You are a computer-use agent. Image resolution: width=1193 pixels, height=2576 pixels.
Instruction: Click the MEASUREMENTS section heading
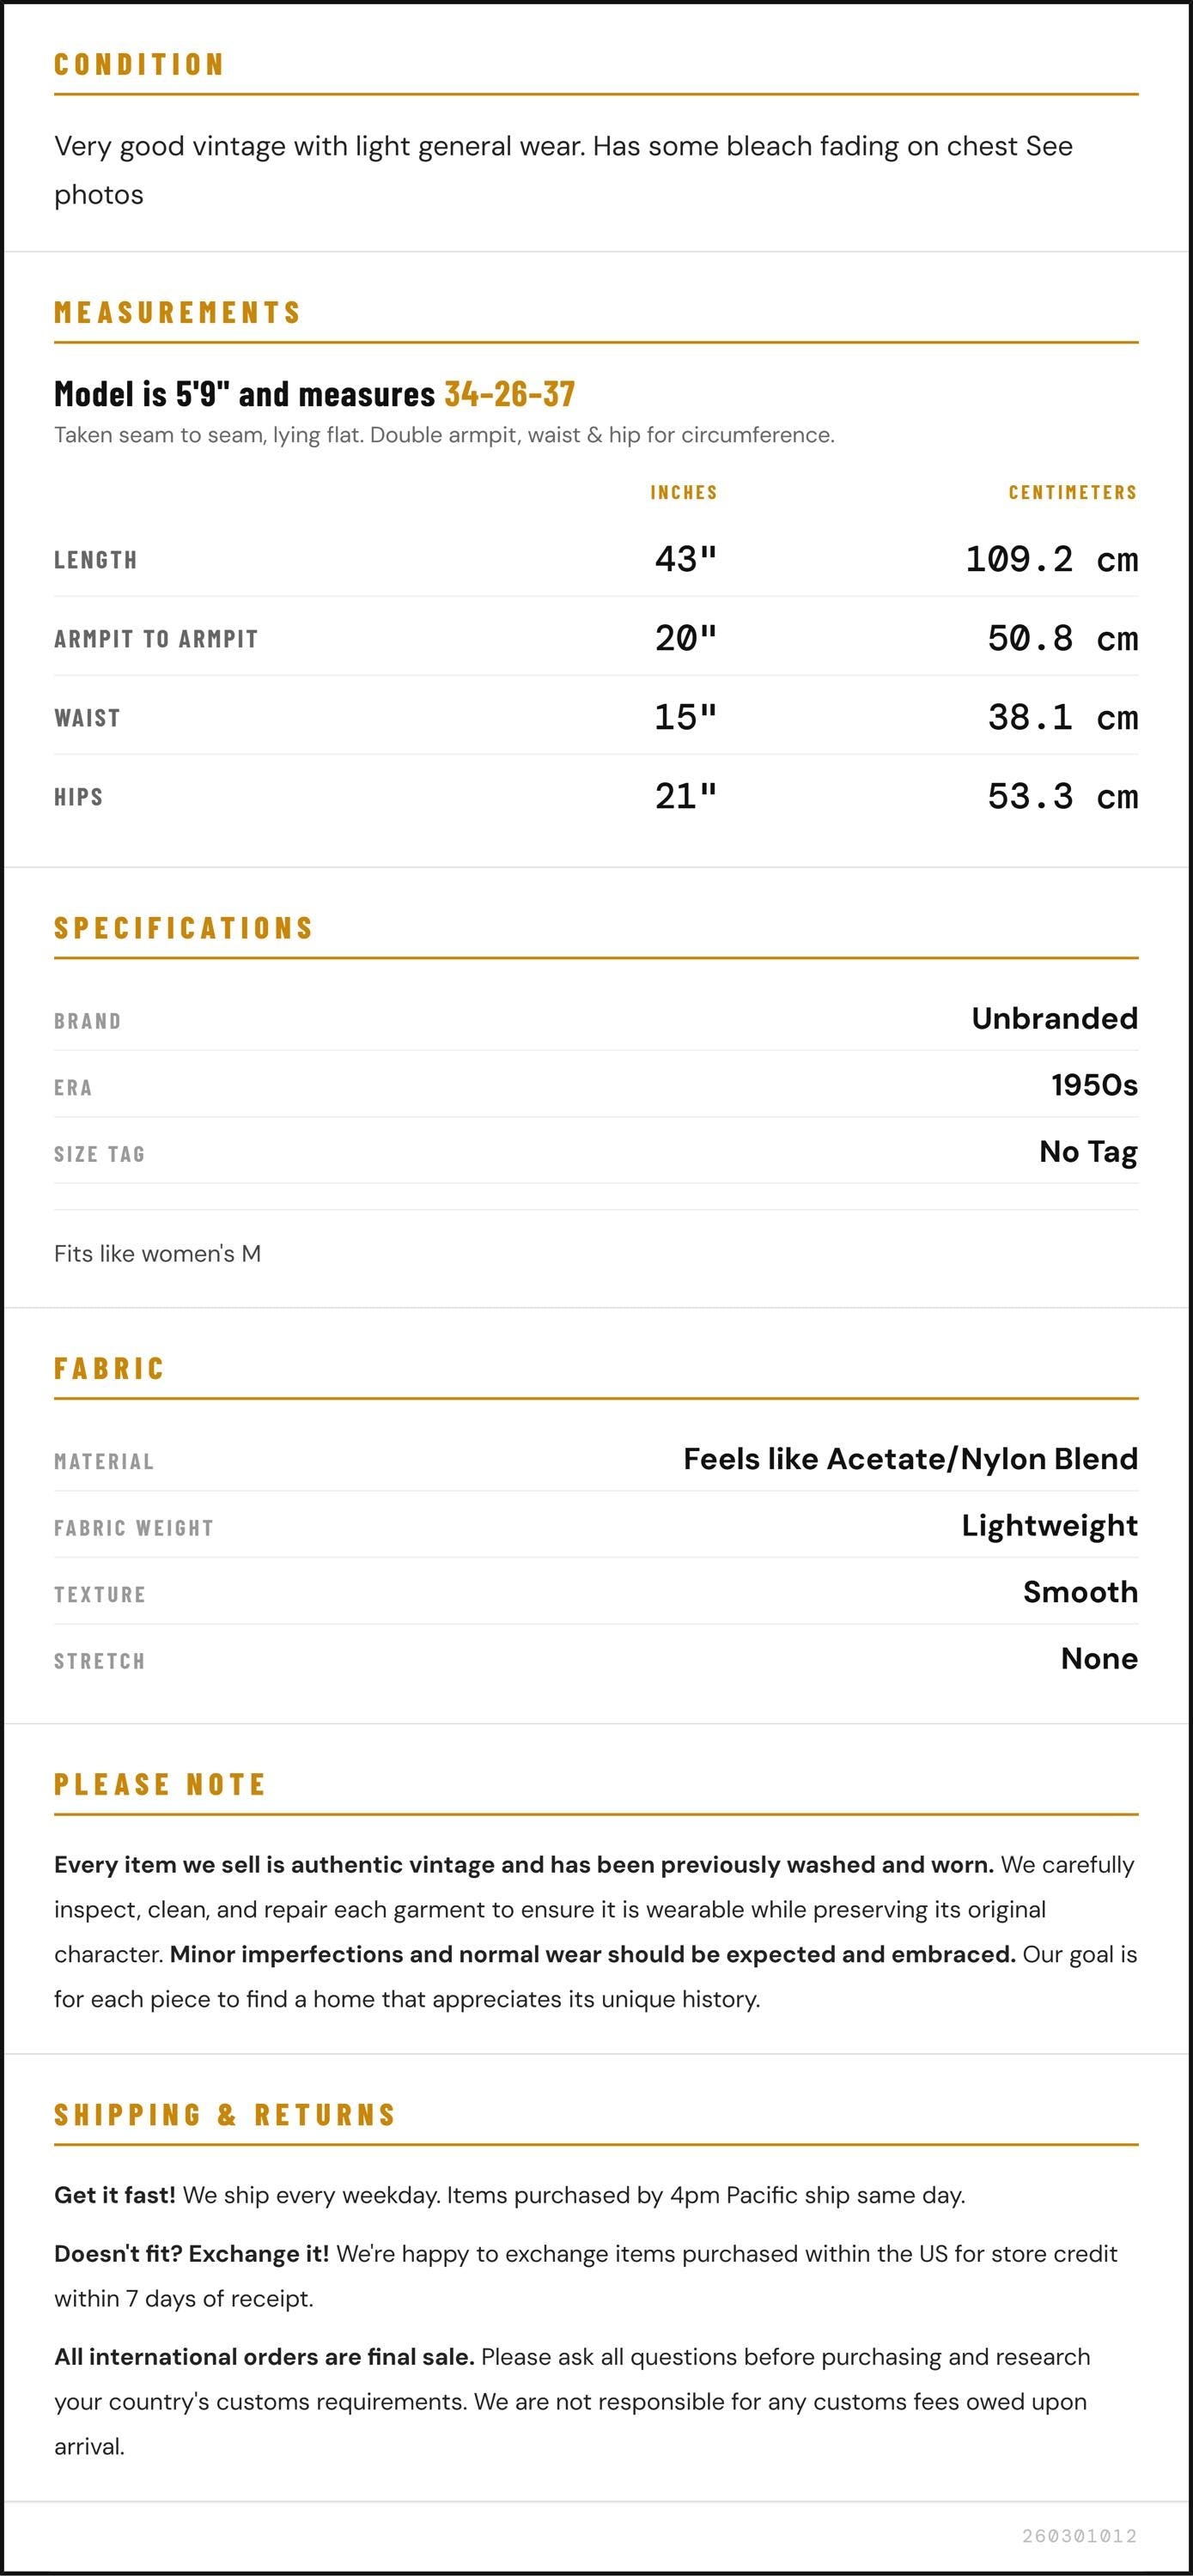(x=177, y=312)
